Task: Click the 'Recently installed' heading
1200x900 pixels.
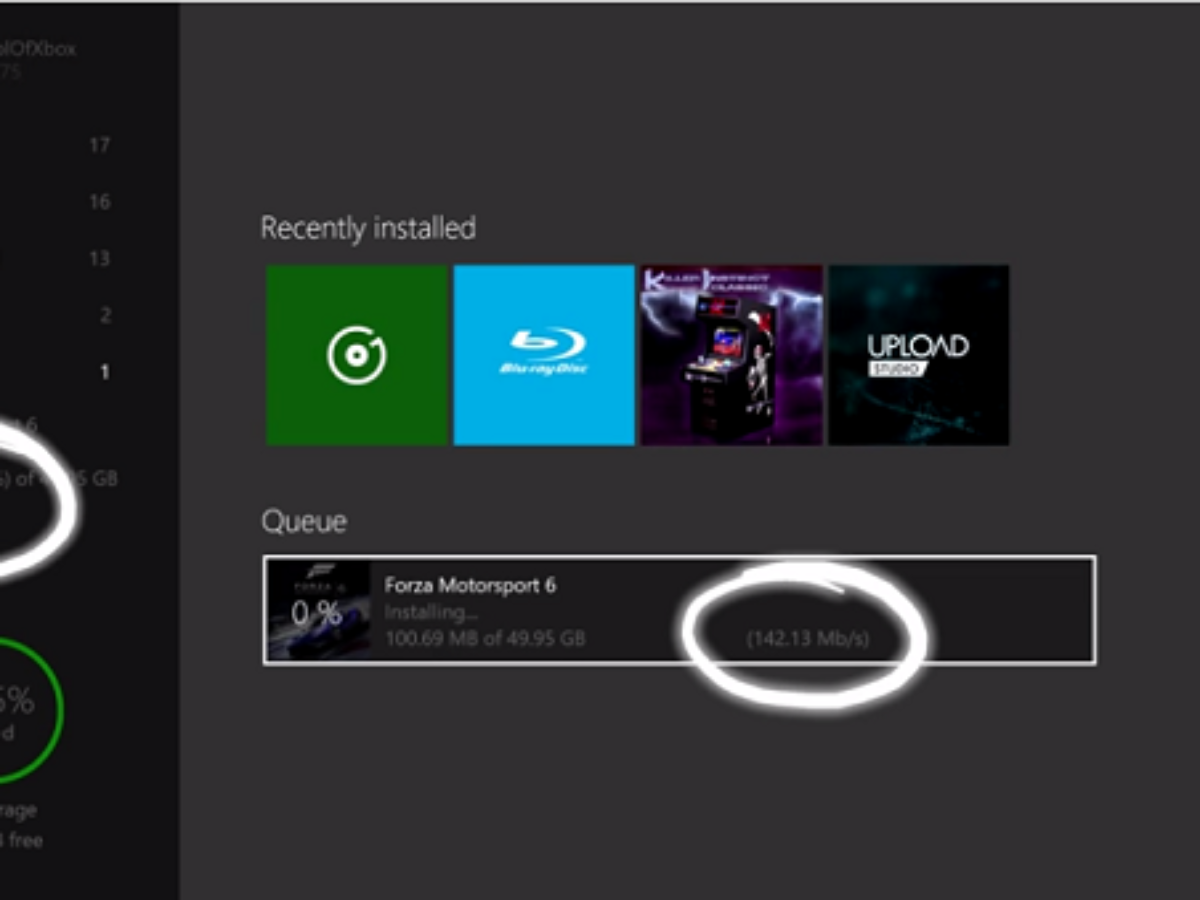Action: 368,228
